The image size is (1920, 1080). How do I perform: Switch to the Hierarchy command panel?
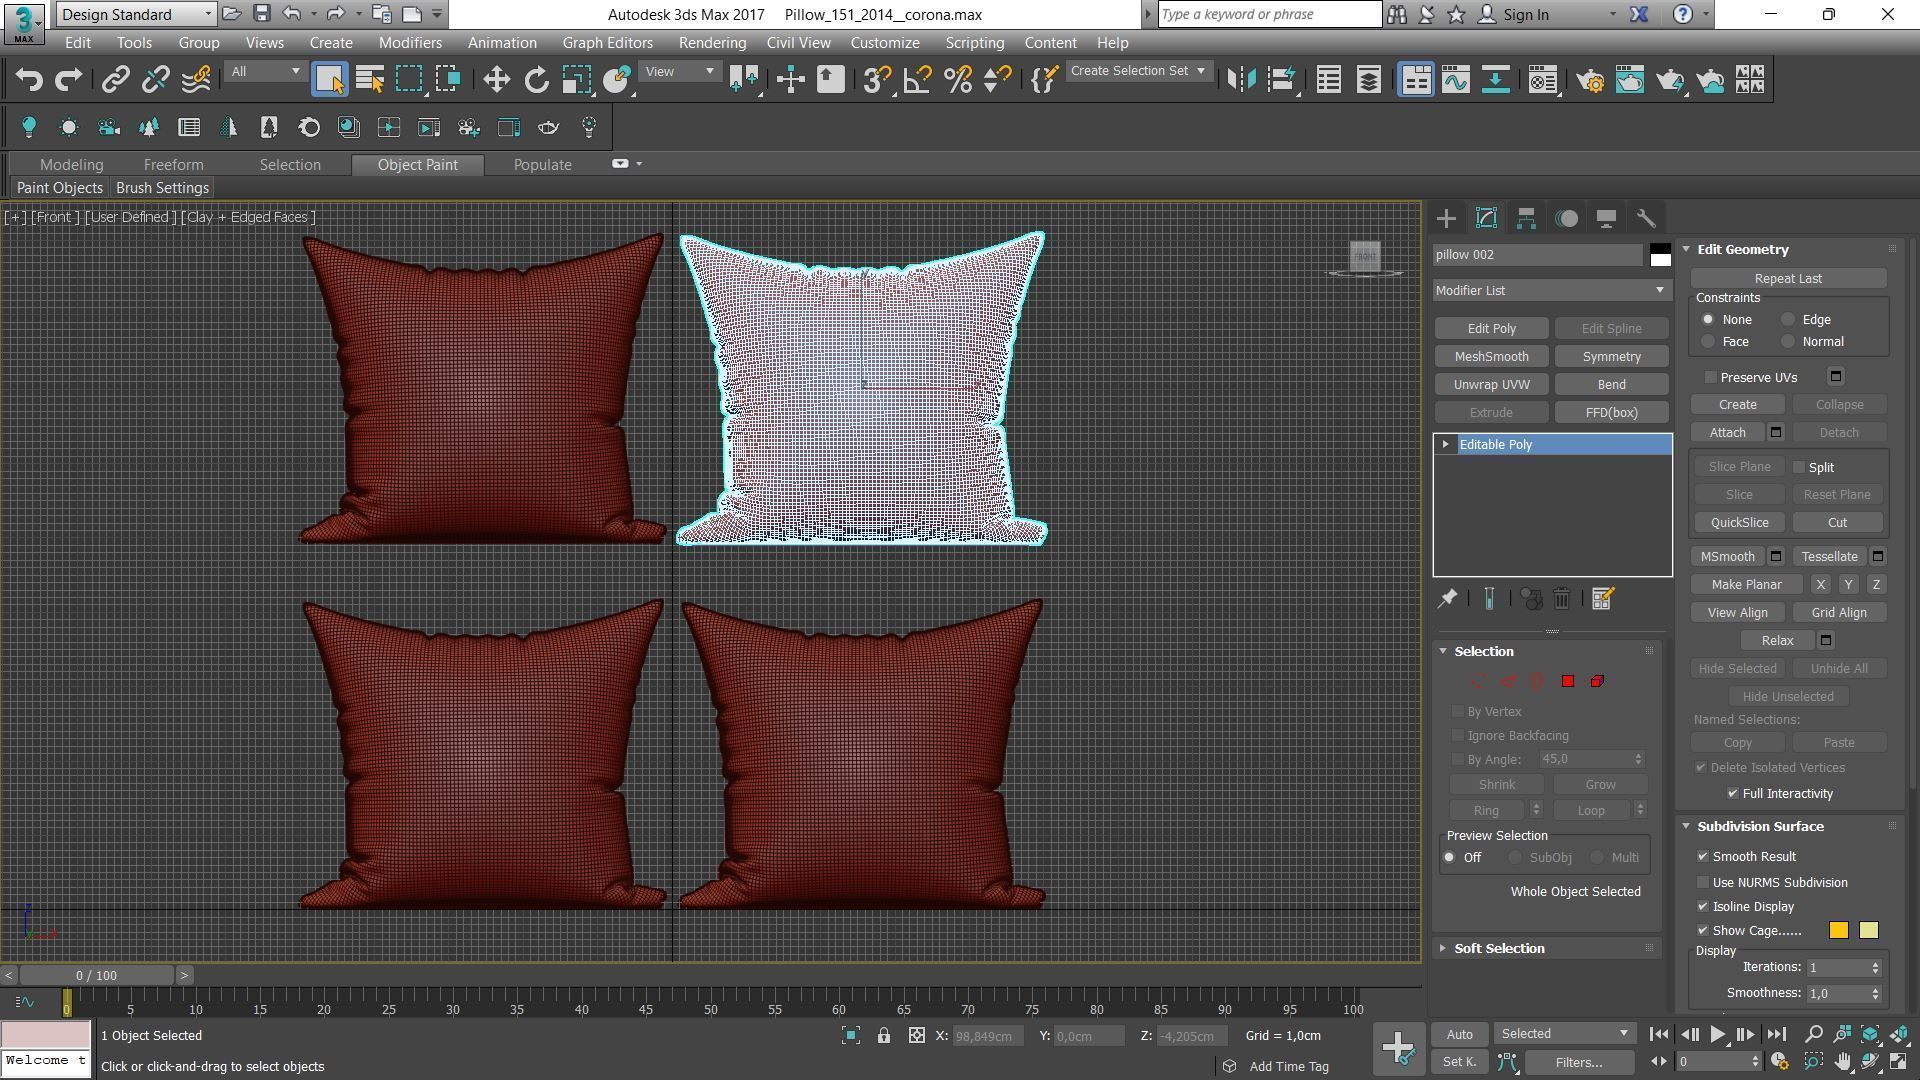1526,218
